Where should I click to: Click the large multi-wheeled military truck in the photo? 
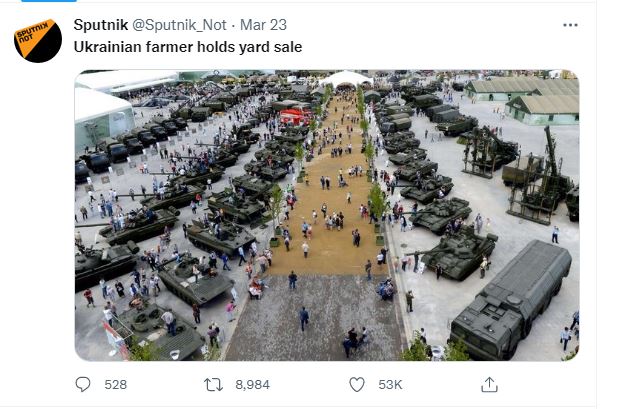click(x=511, y=297)
